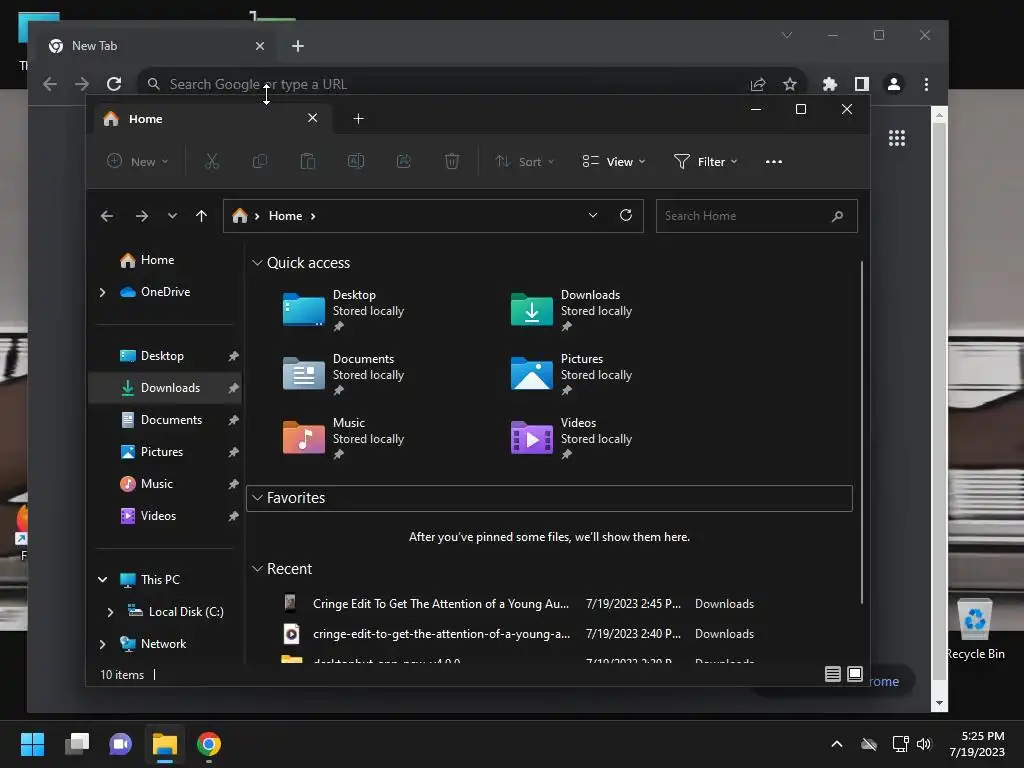
Task: Open a new Chrome tab with plus button
Action: click(x=298, y=46)
